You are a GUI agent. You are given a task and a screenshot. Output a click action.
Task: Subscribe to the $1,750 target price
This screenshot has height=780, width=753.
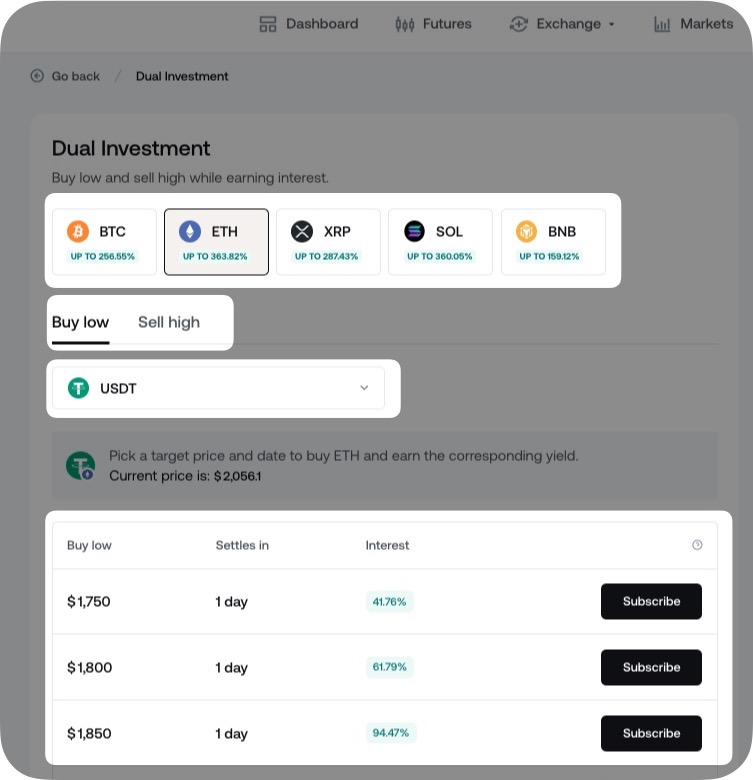click(x=651, y=602)
